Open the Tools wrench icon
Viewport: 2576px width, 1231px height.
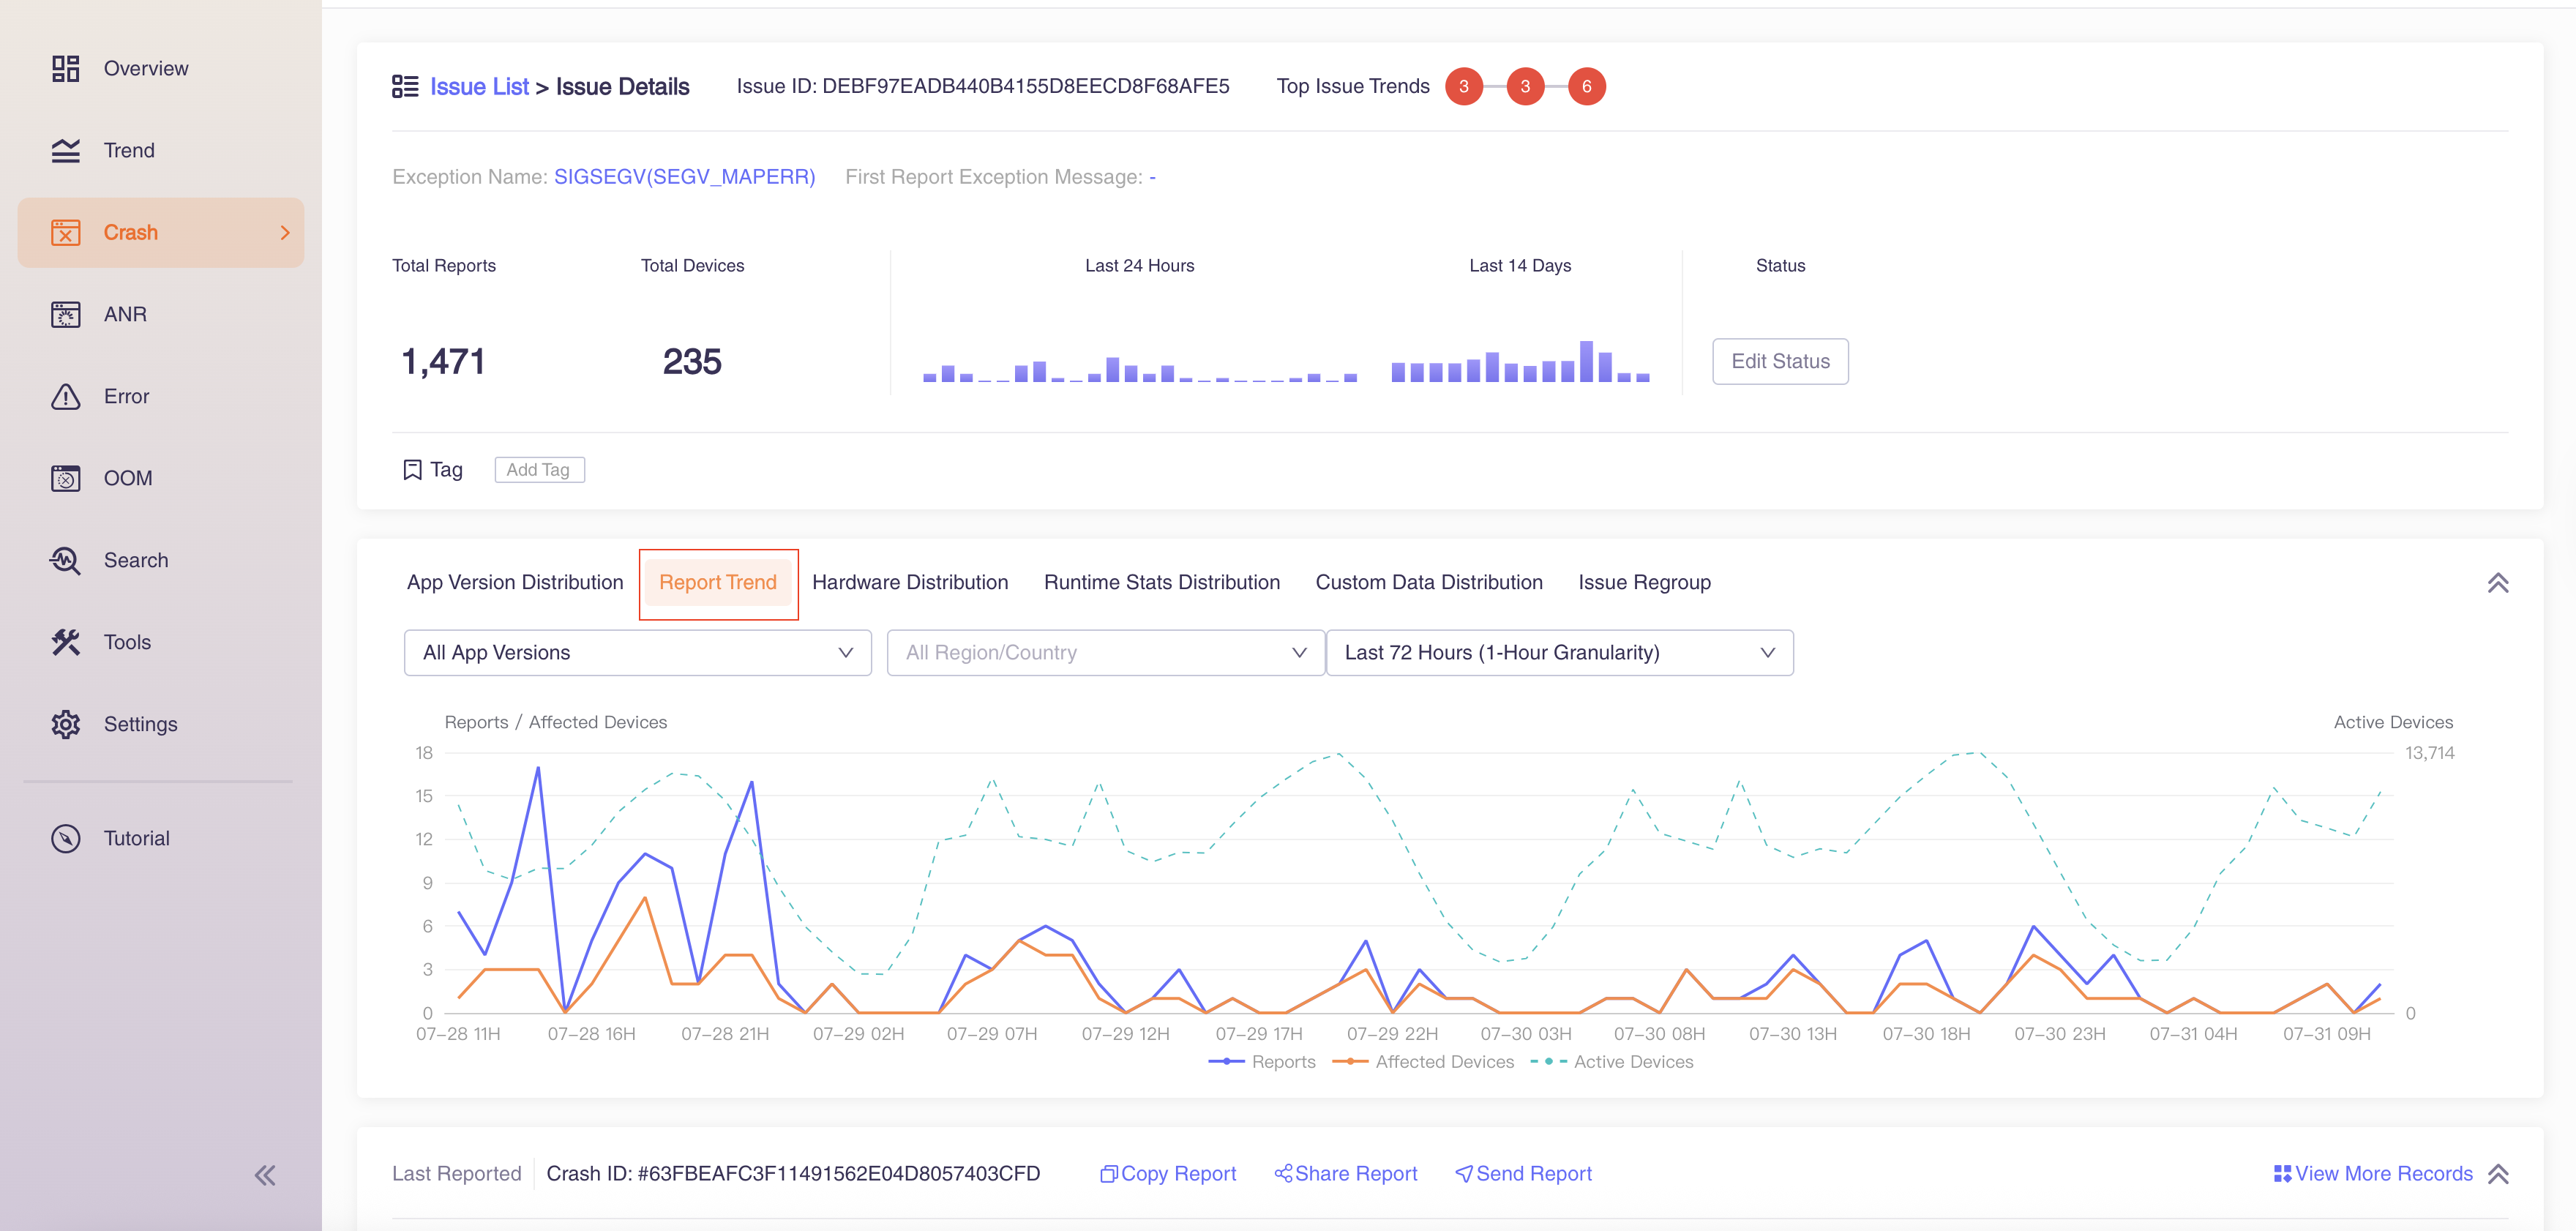point(65,642)
